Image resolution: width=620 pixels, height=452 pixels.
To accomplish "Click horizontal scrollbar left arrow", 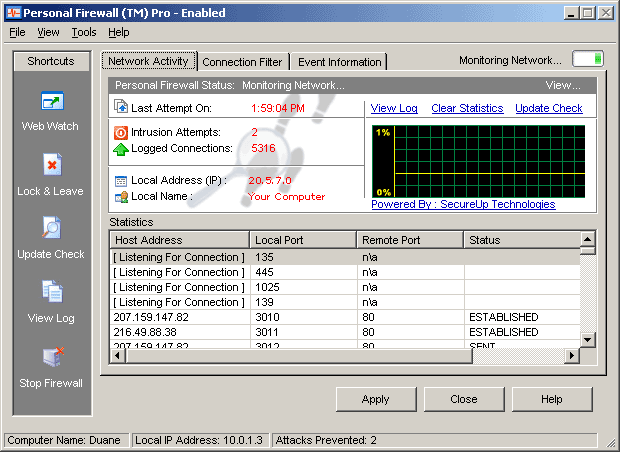I will [117, 356].
